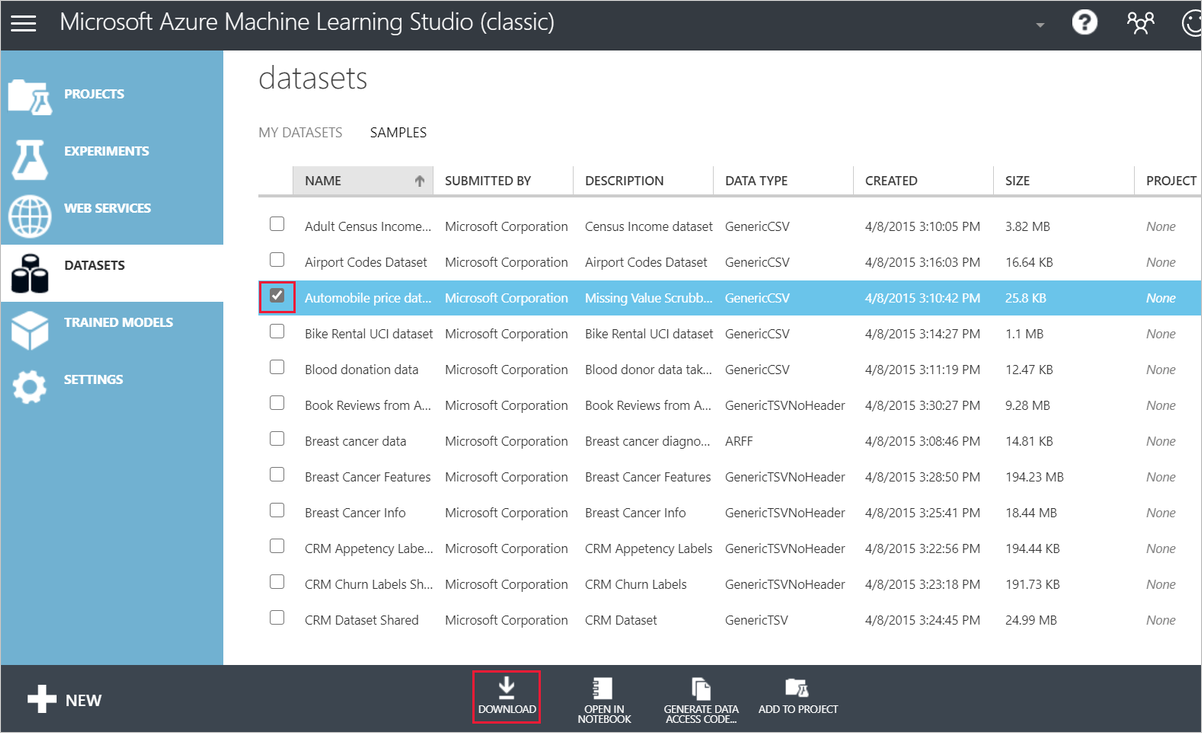The width and height of the screenshot is (1202, 733).
Task: Check the Bike Rental UCI dataset checkbox
Action: pyautogui.click(x=277, y=331)
